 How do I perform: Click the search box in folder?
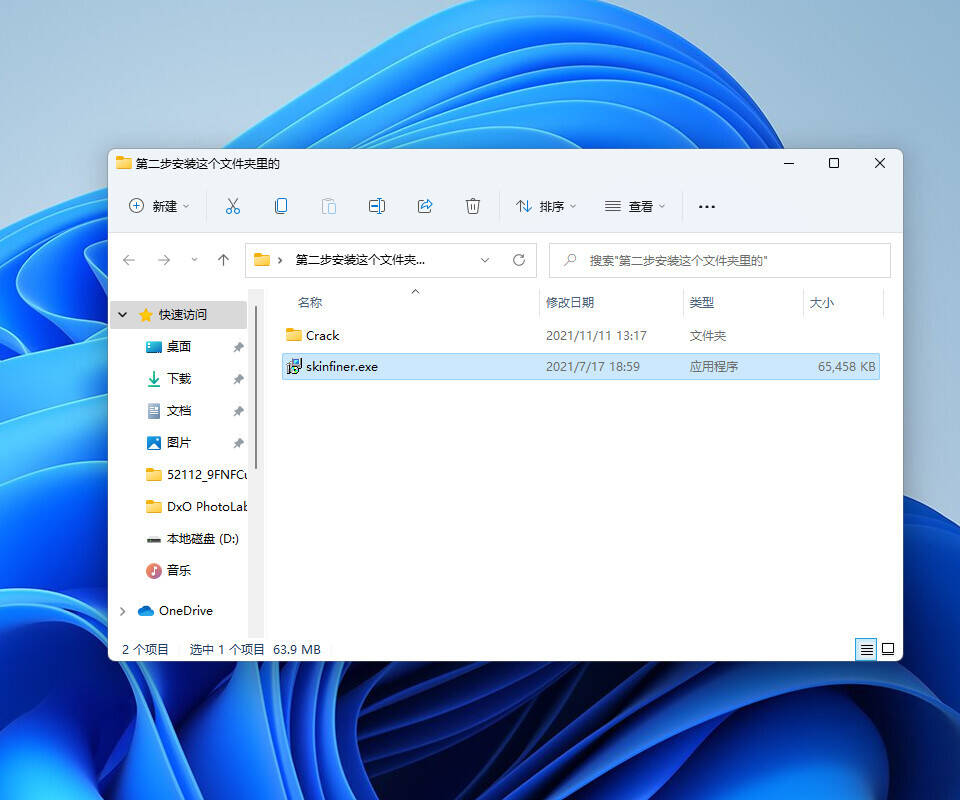pos(720,260)
